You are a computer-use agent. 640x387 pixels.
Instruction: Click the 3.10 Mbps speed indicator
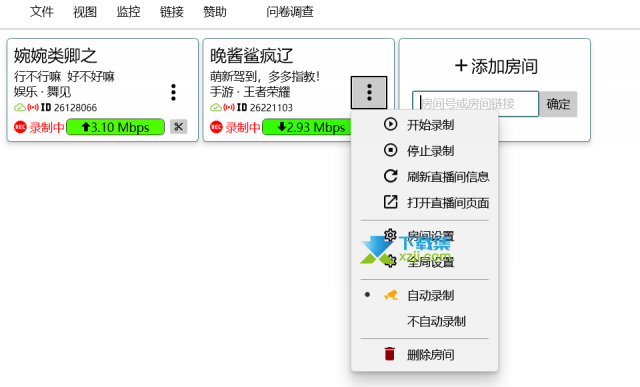pos(116,127)
